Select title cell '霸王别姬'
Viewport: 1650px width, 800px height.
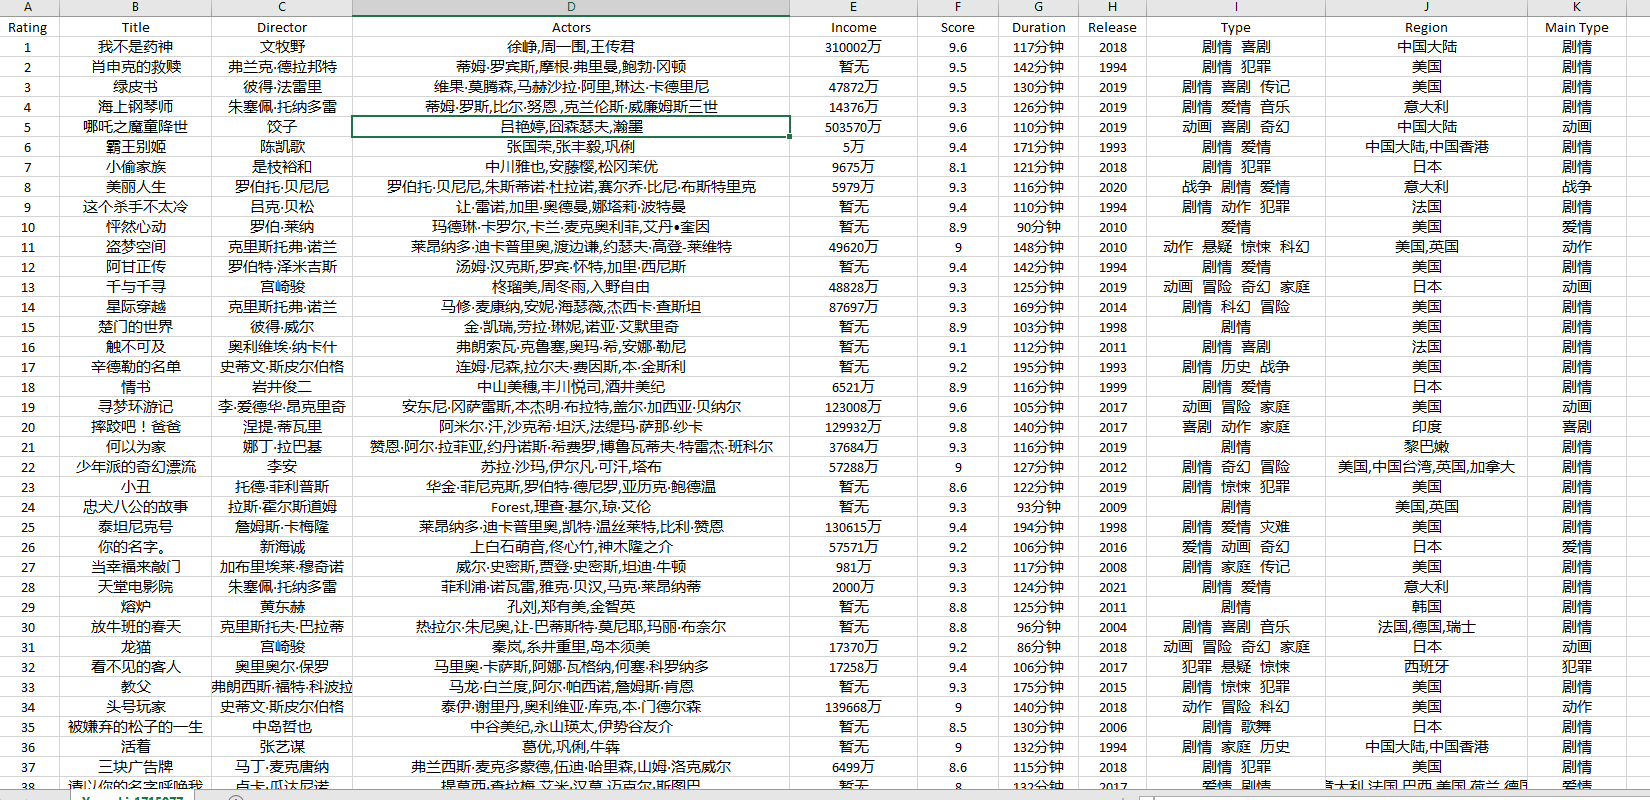coord(135,147)
